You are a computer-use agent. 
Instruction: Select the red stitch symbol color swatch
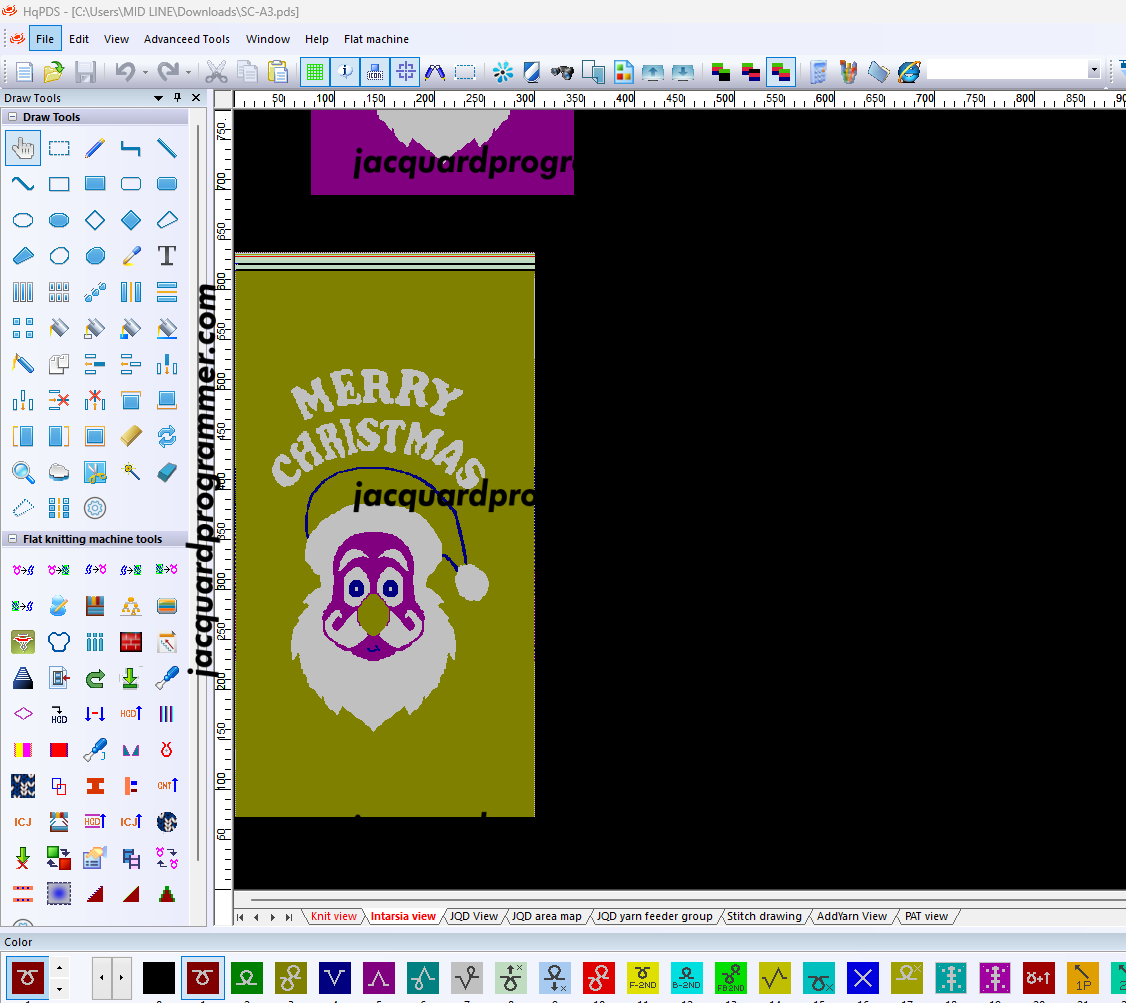tap(598, 977)
